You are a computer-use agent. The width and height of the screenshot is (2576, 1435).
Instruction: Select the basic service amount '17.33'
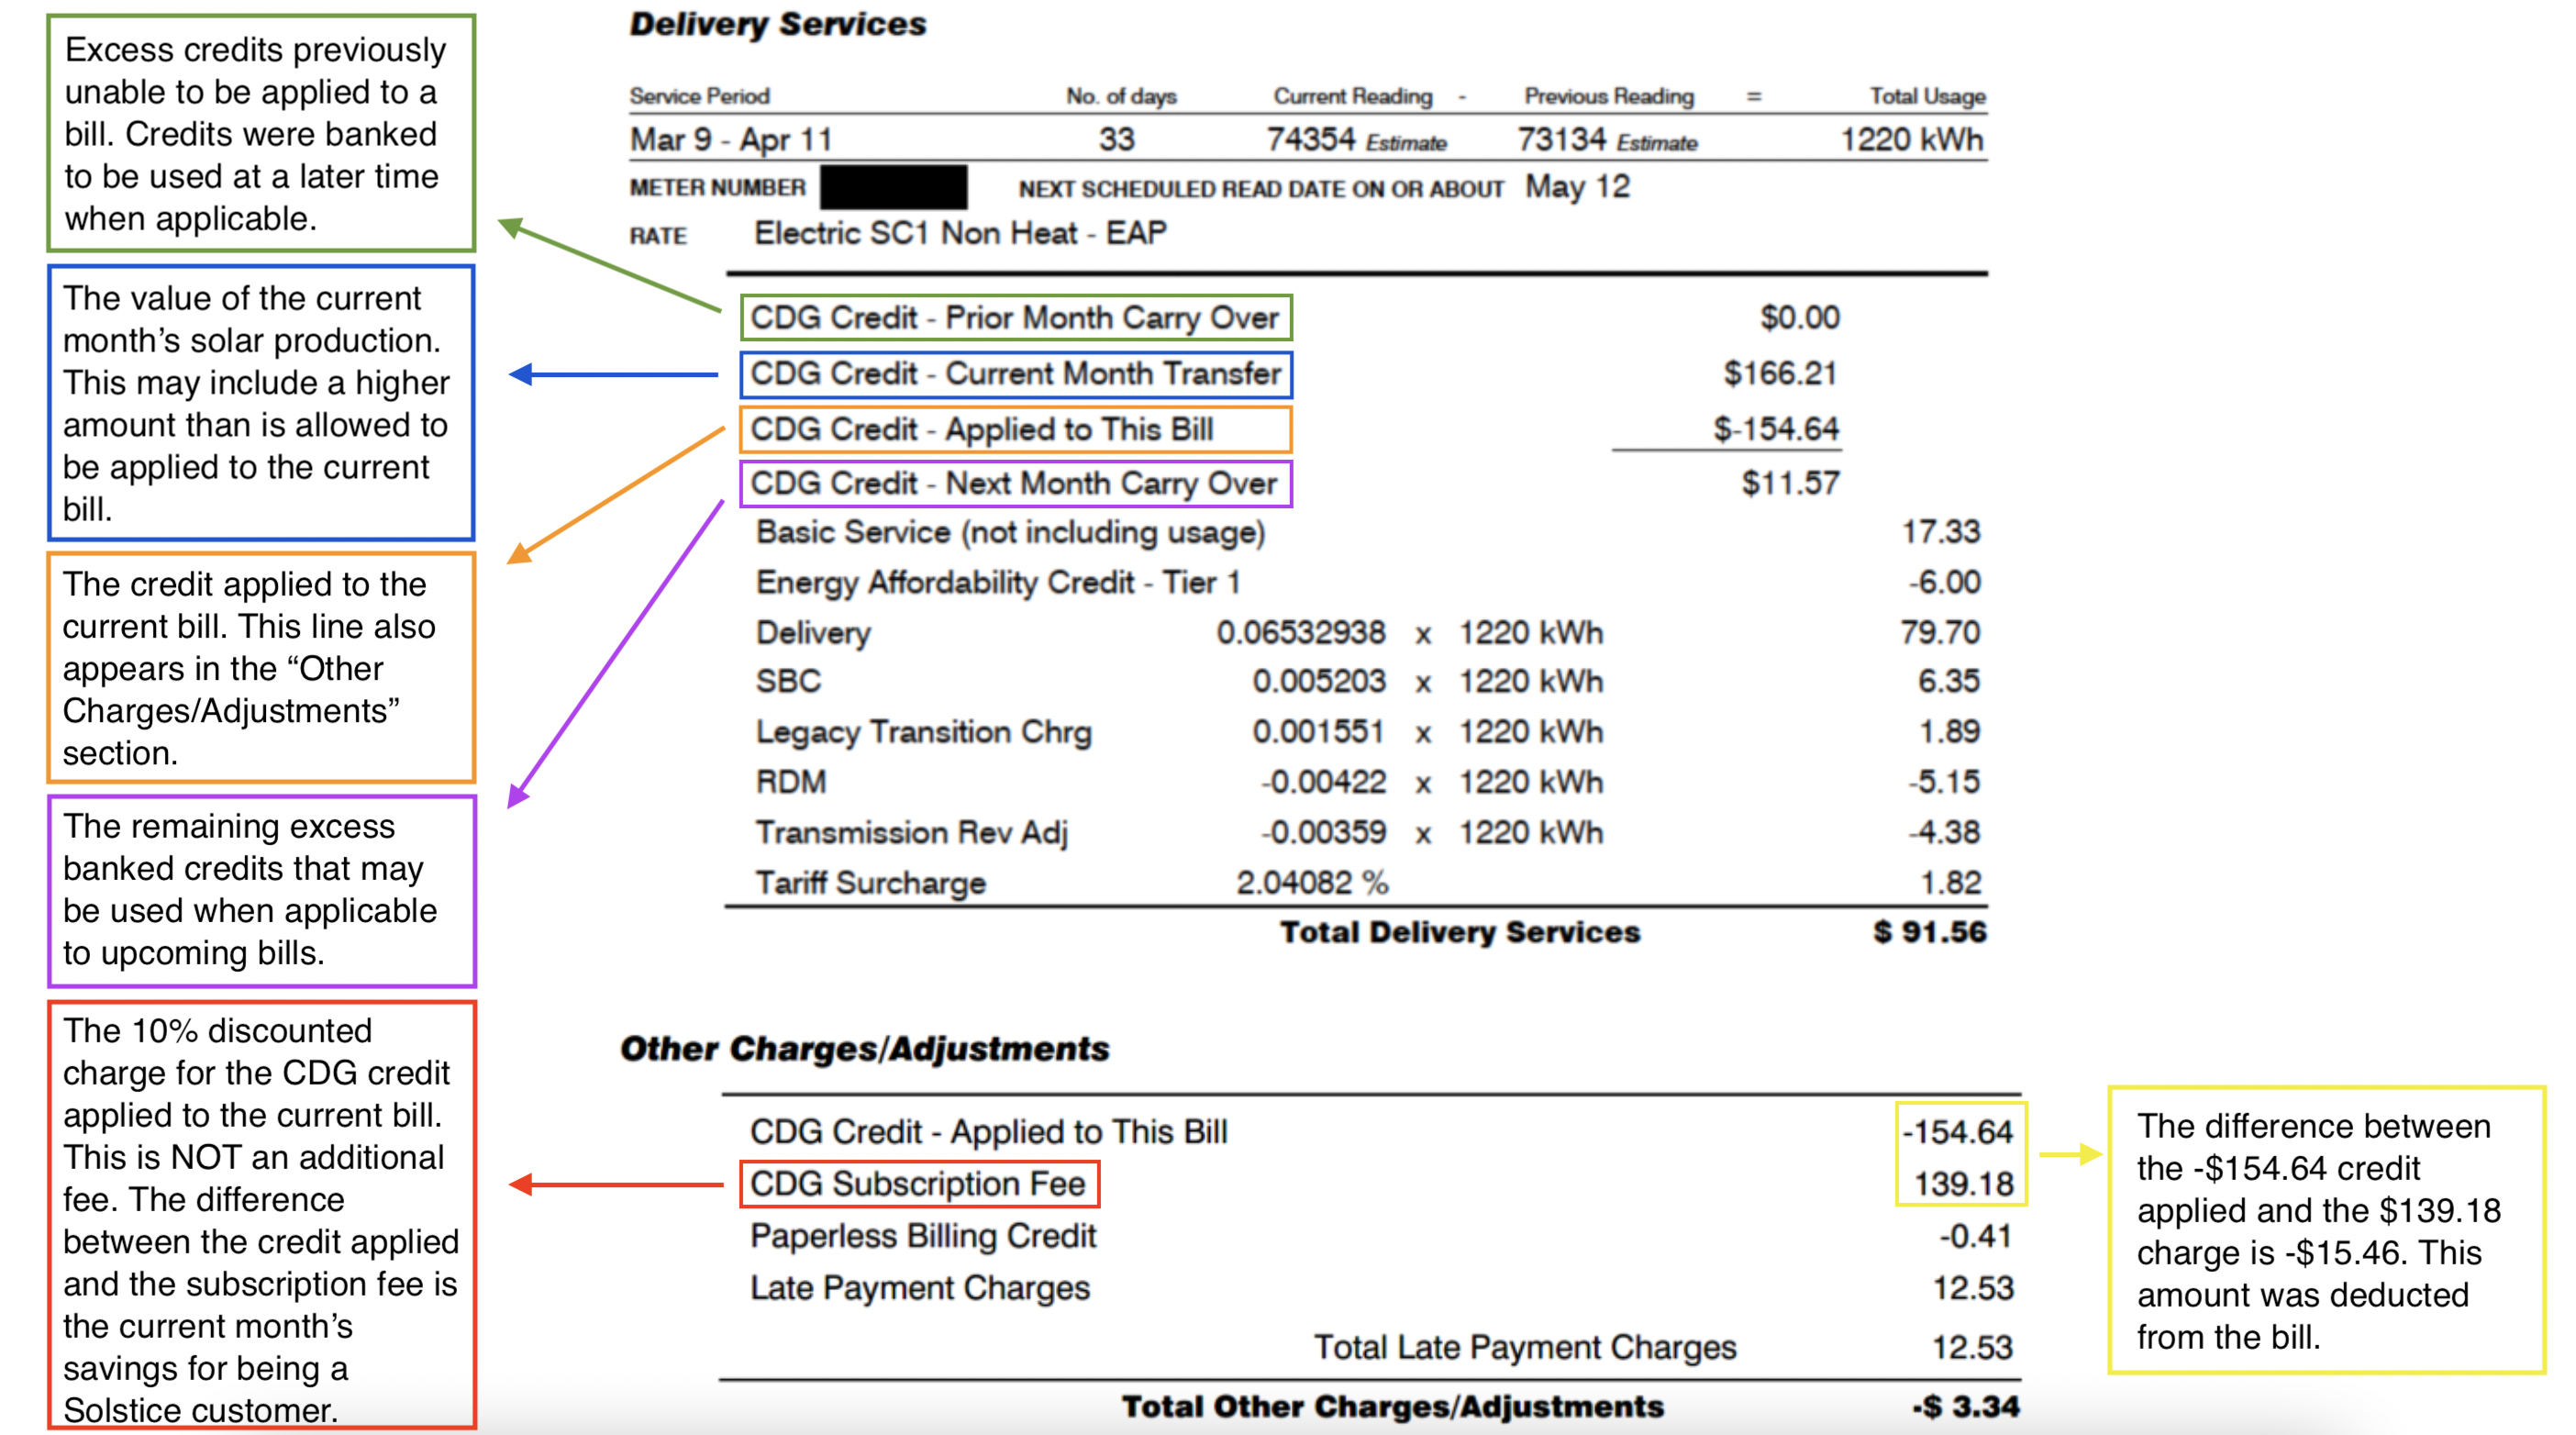click(x=1940, y=532)
